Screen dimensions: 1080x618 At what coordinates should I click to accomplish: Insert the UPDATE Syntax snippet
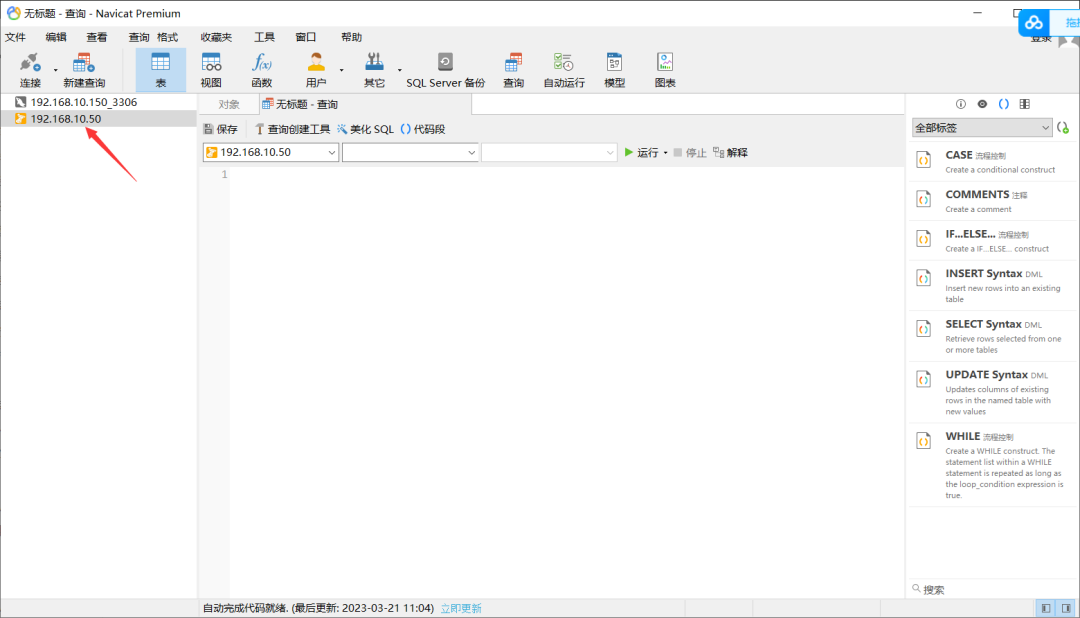point(993,392)
